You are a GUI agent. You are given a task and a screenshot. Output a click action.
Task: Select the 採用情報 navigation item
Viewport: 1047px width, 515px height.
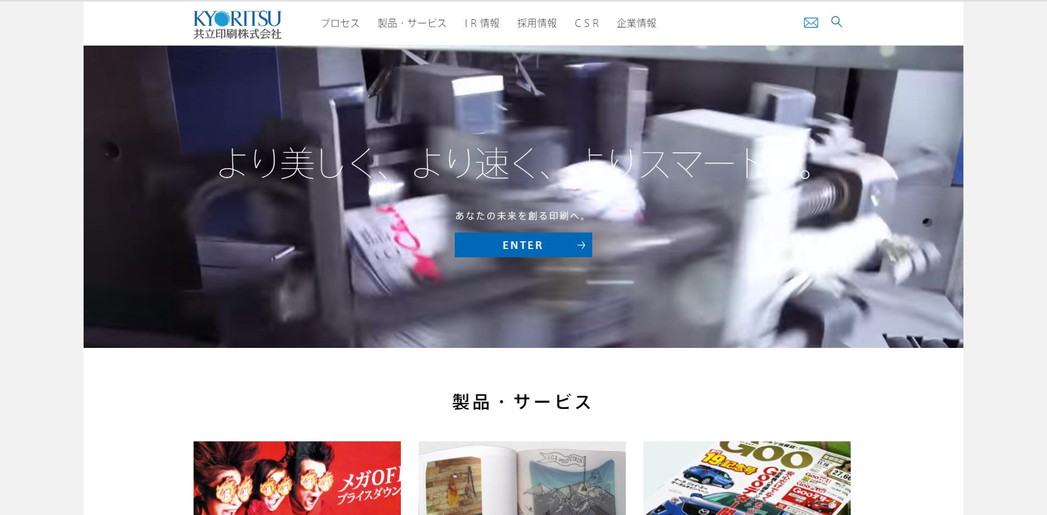click(x=537, y=23)
